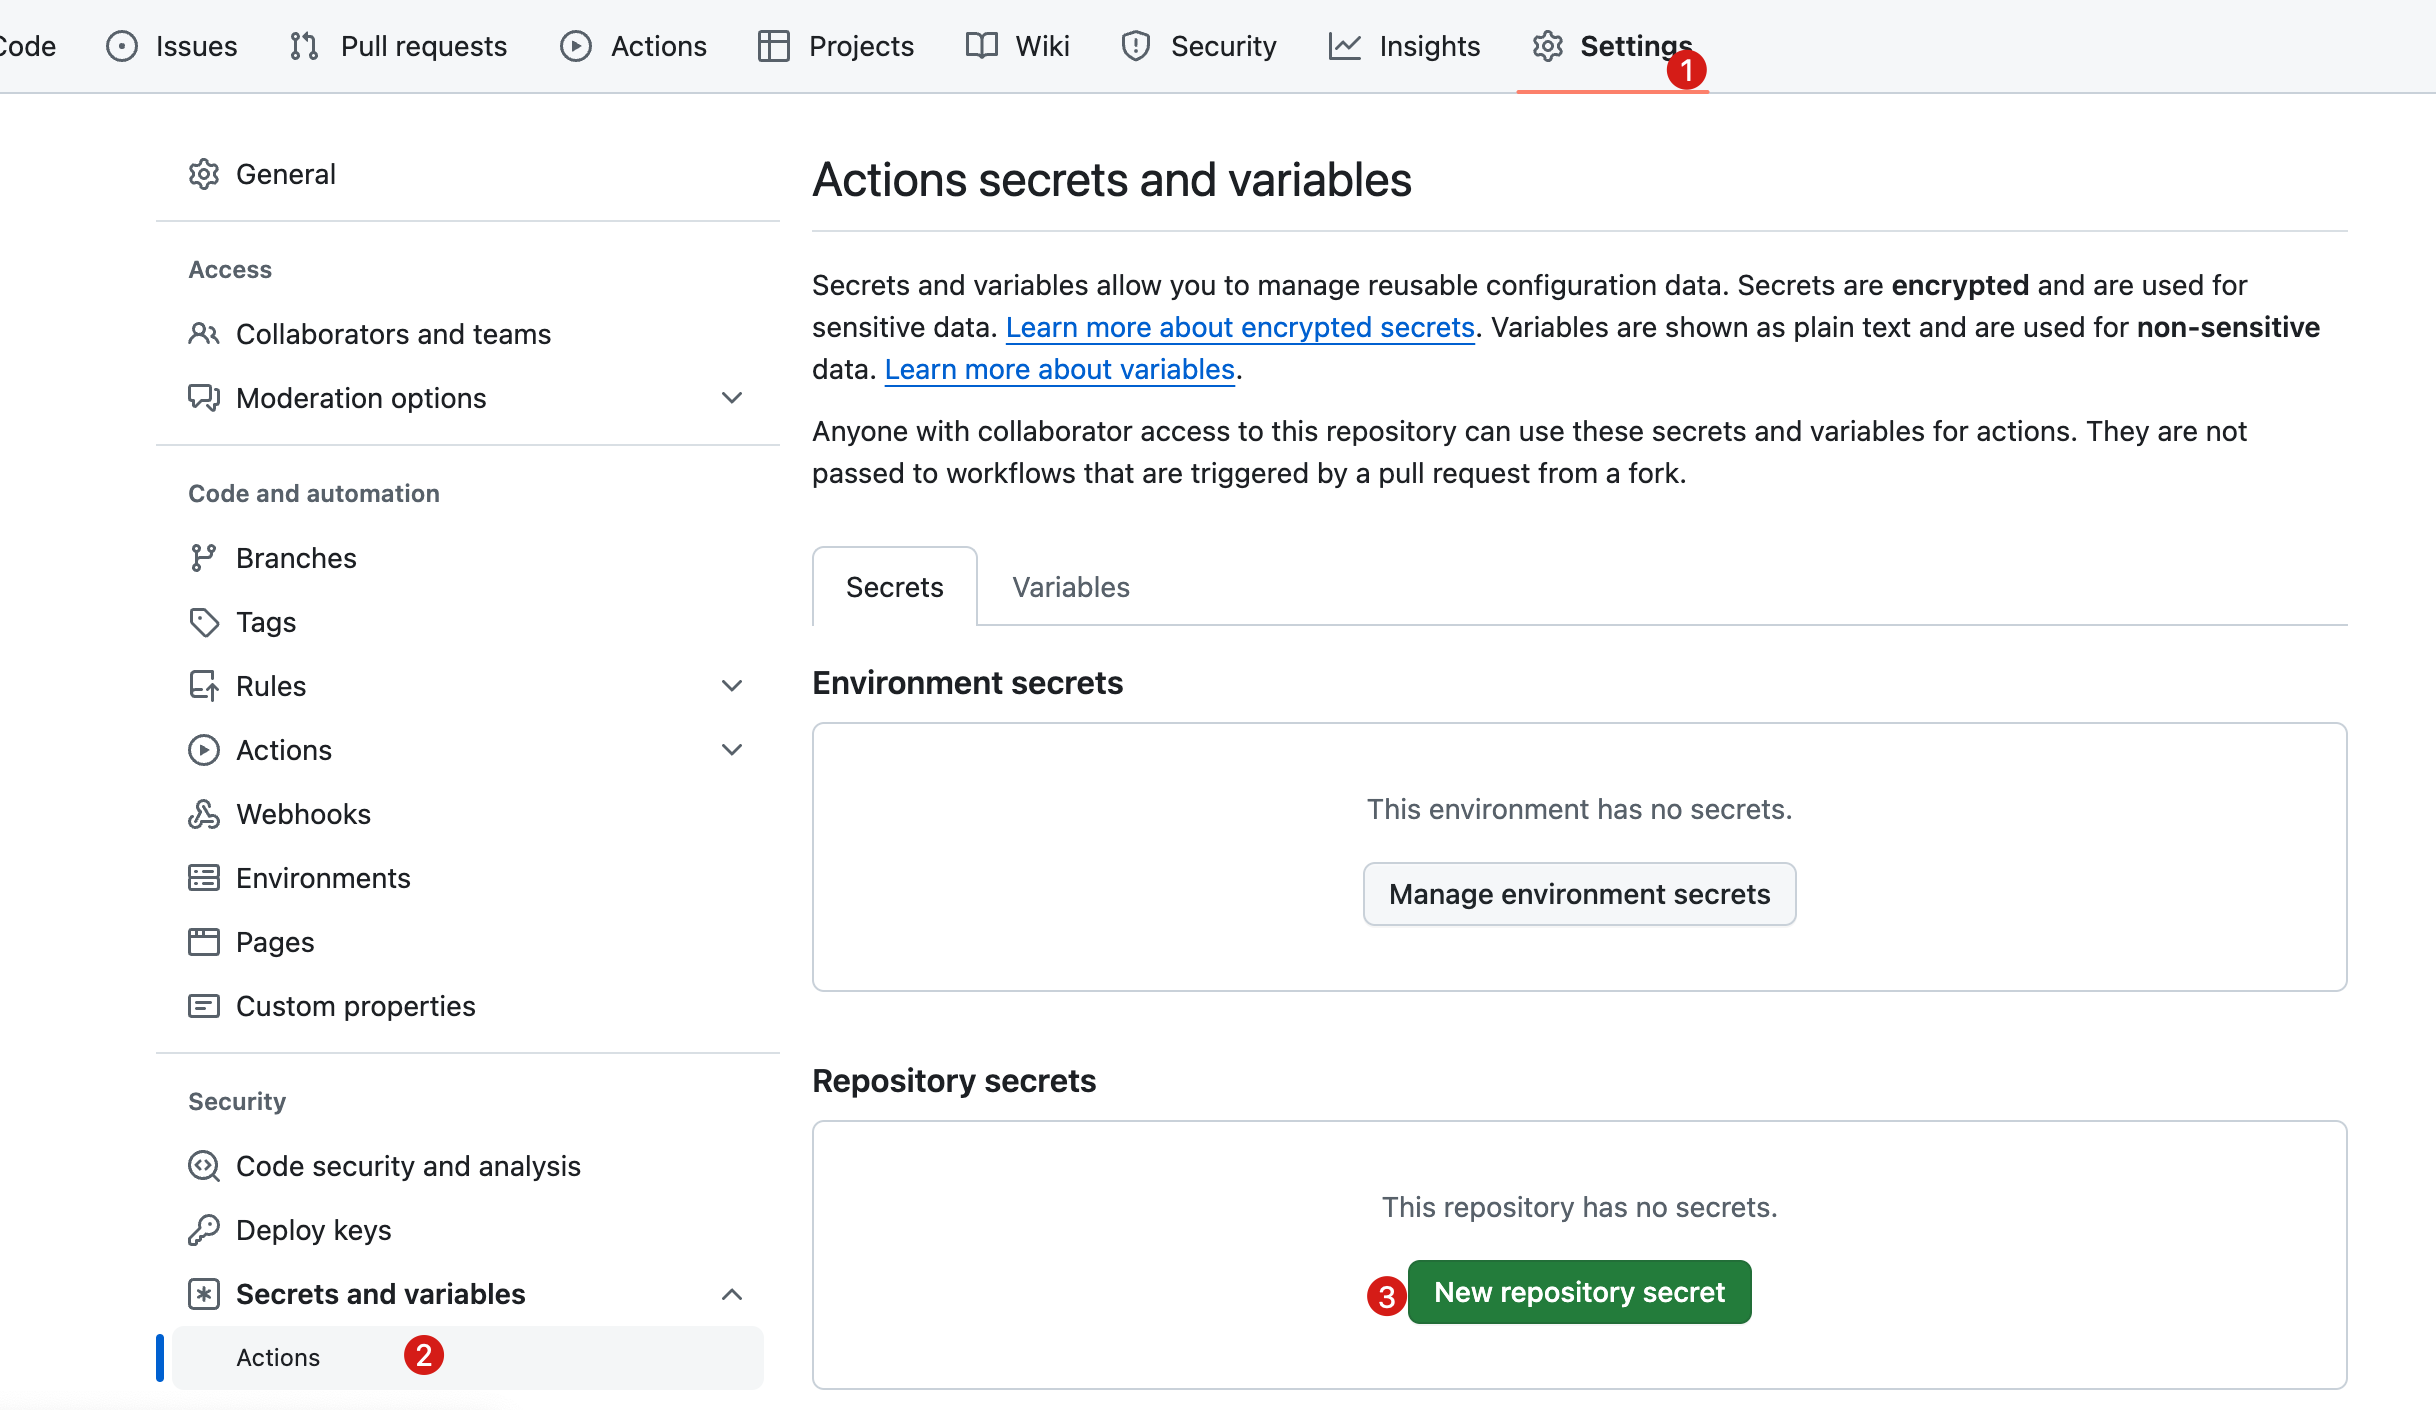Click the Collaborators and teams people icon
Image resolution: width=2436 pixels, height=1410 pixels.
point(204,334)
